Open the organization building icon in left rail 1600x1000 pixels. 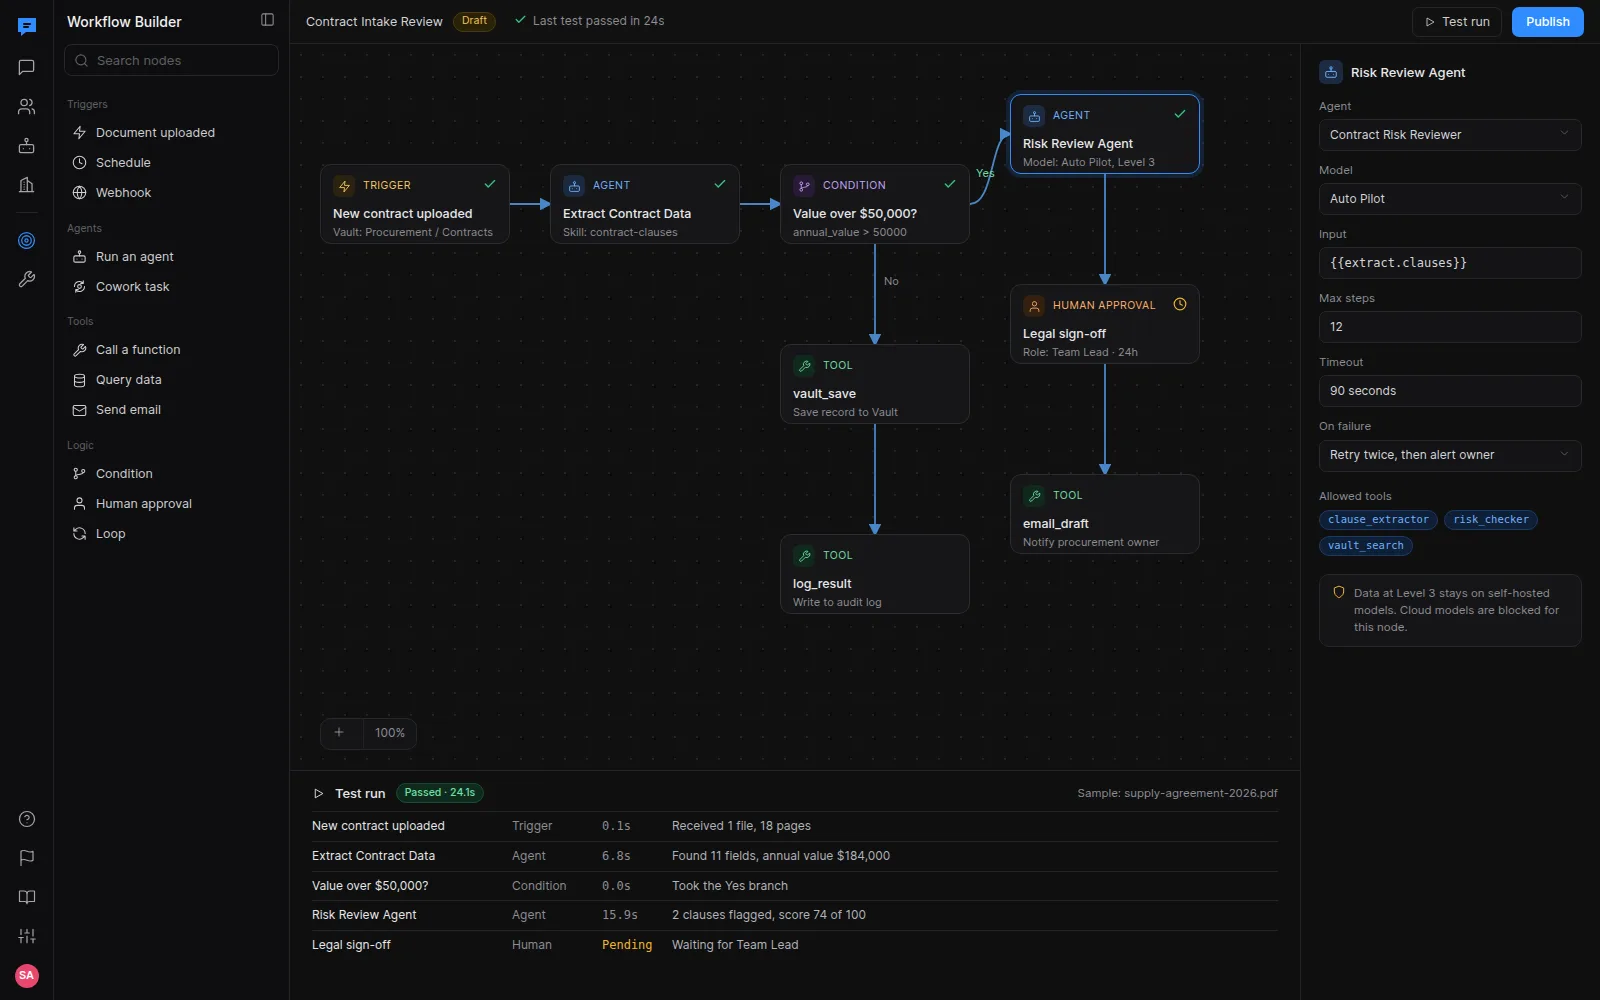click(x=27, y=185)
